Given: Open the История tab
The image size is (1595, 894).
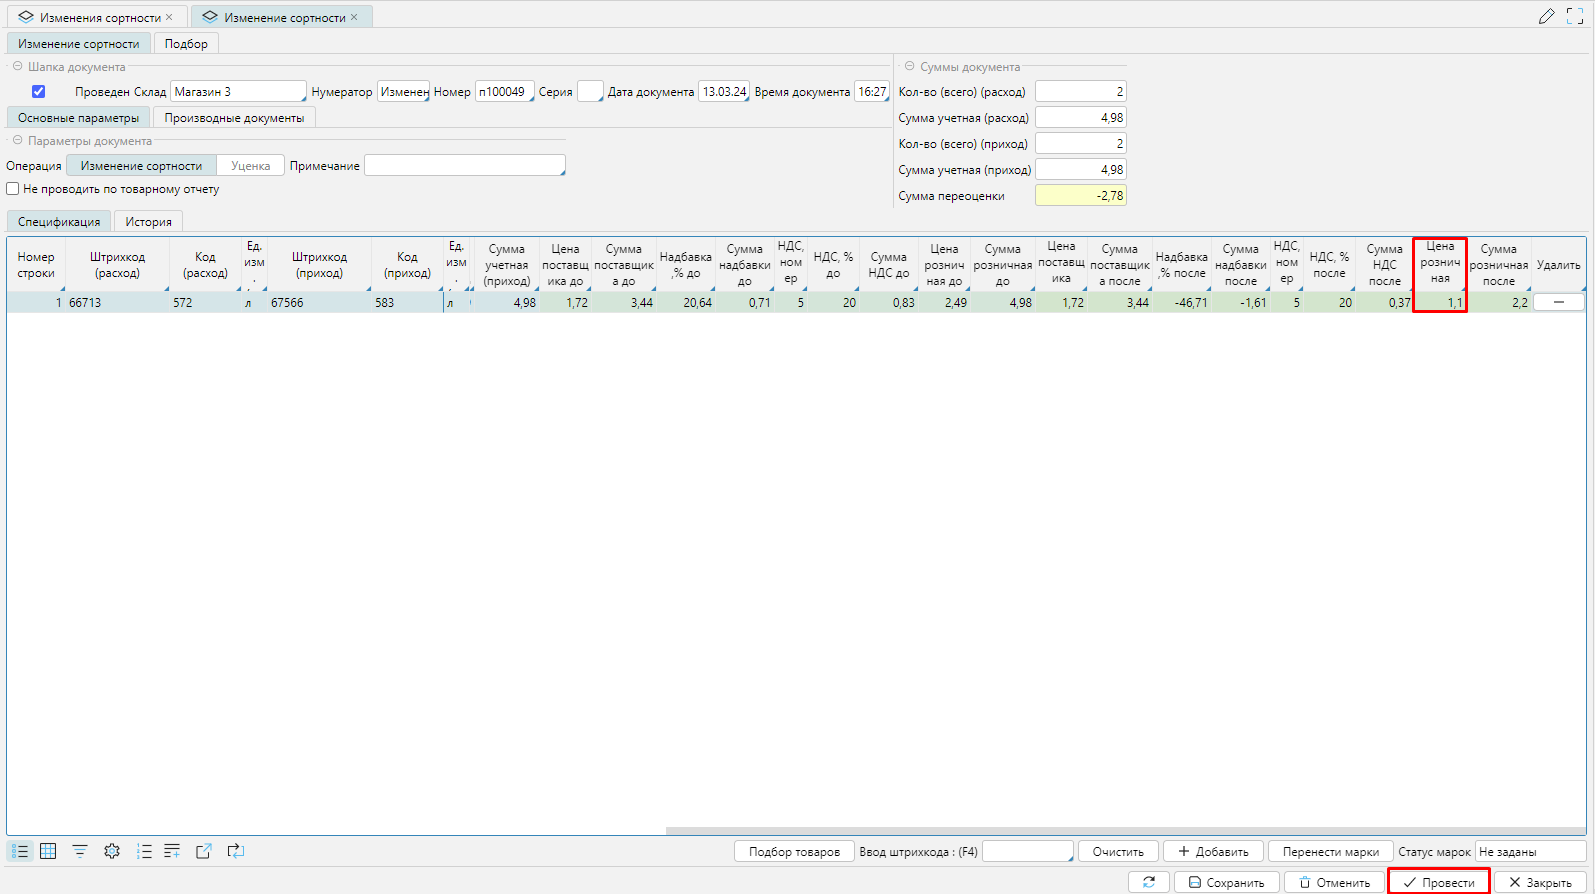Looking at the screenshot, I should click(x=148, y=222).
